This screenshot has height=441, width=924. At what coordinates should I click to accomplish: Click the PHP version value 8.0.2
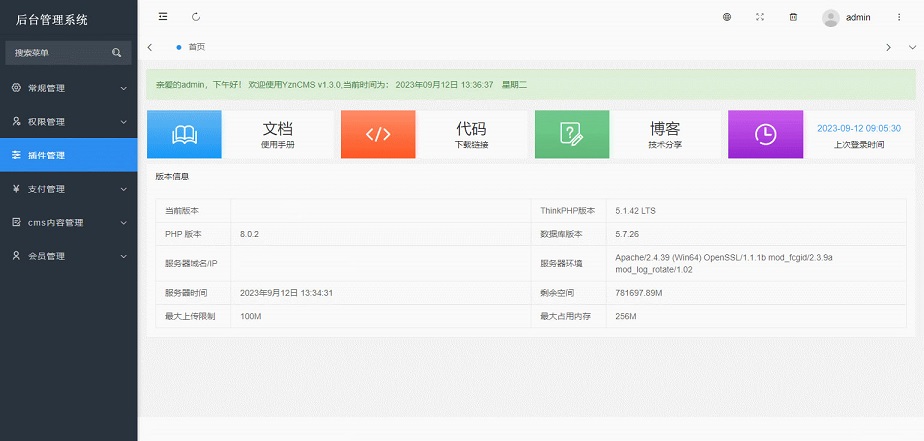pyautogui.click(x=249, y=234)
